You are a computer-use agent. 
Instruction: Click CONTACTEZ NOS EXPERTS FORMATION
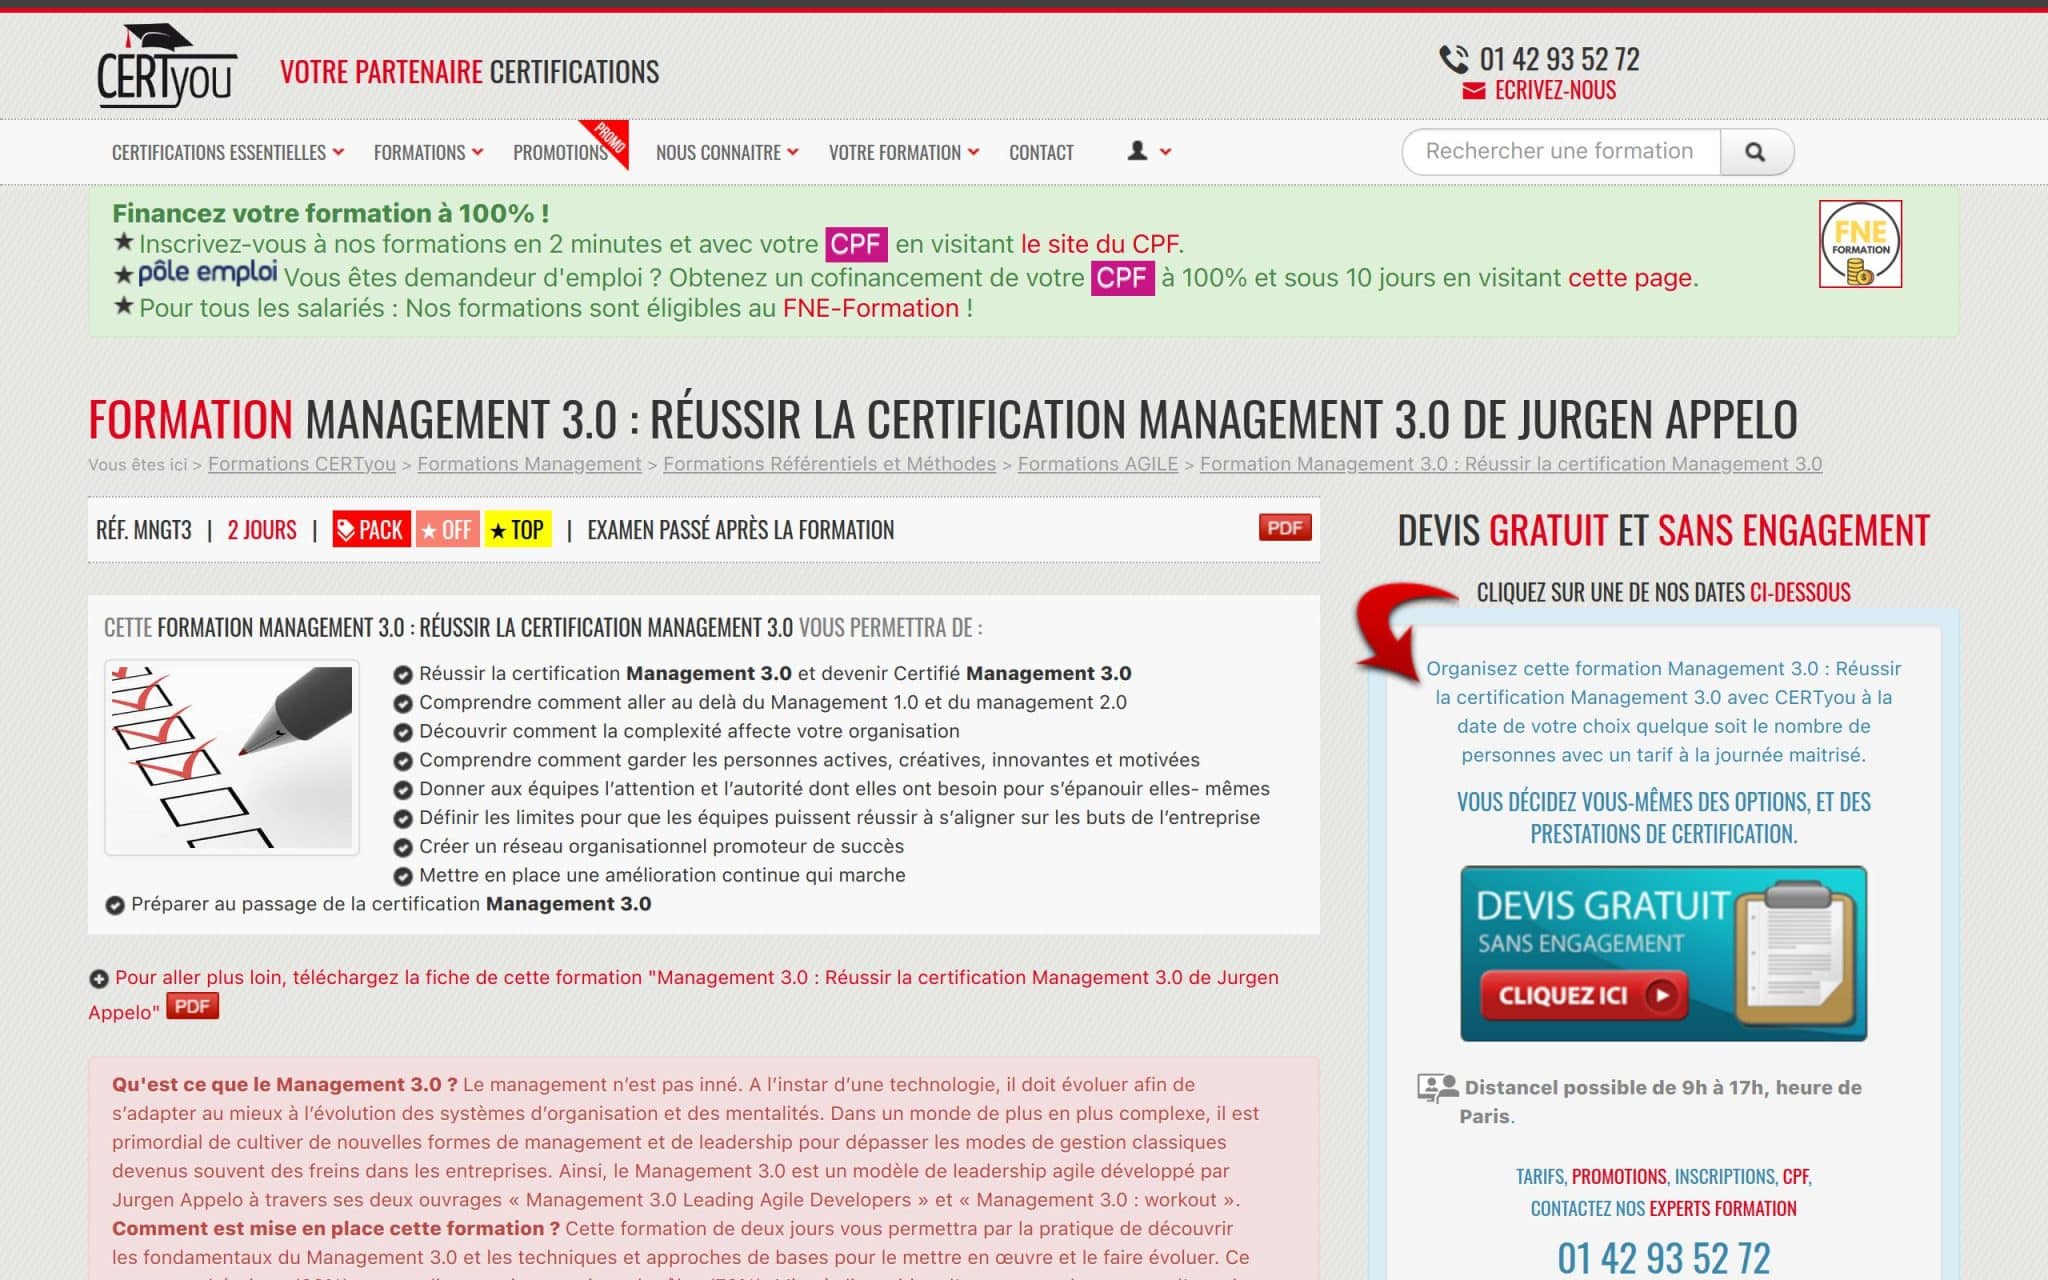[x=1663, y=1209]
